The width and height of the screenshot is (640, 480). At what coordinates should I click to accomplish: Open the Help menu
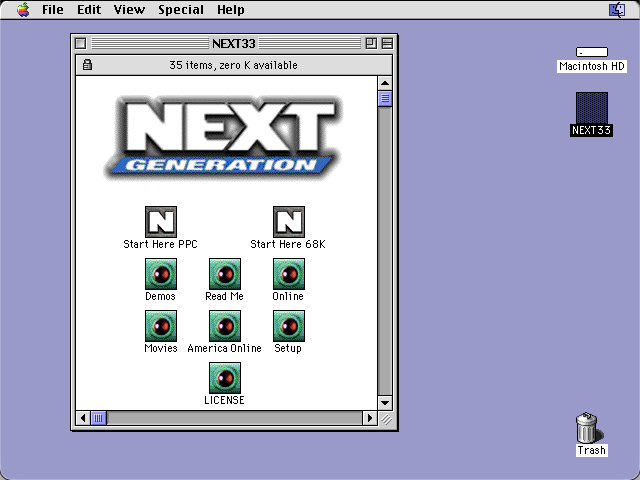[231, 9]
